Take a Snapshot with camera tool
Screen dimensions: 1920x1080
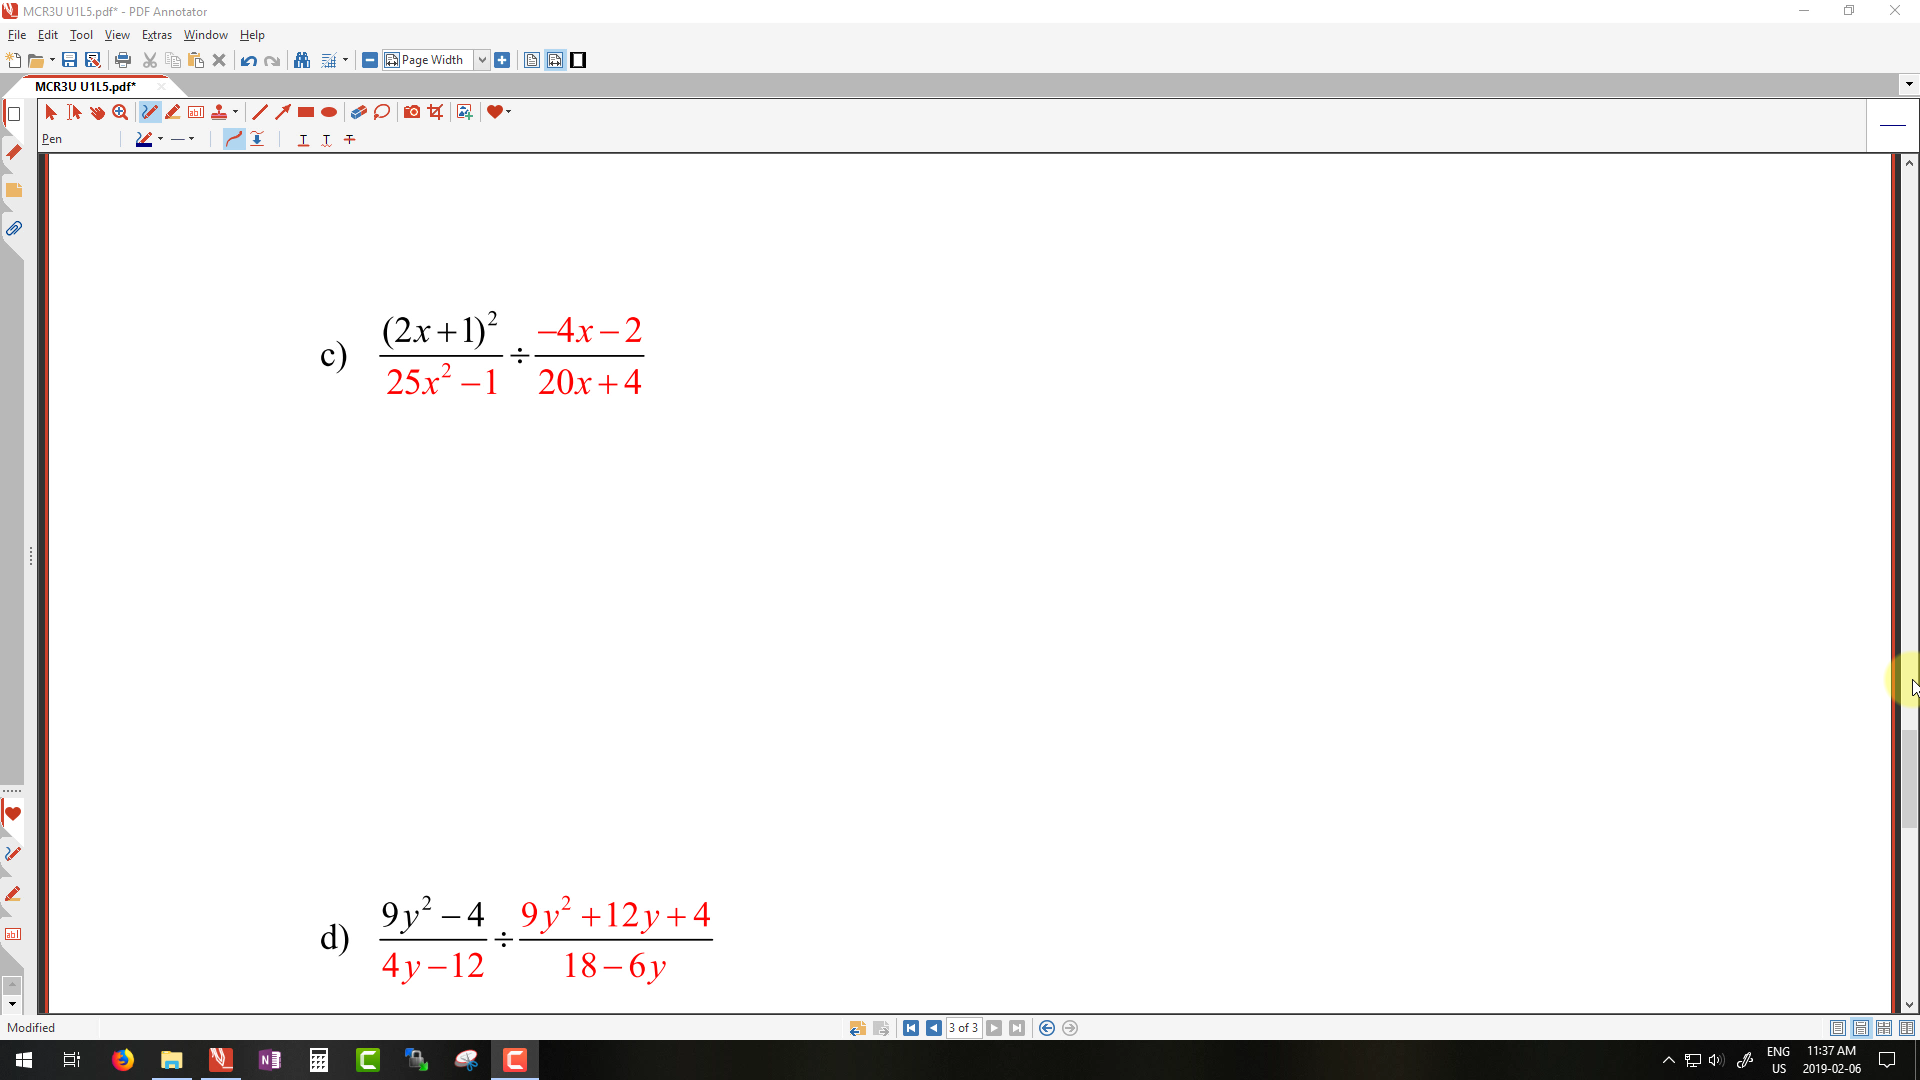[412, 112]
